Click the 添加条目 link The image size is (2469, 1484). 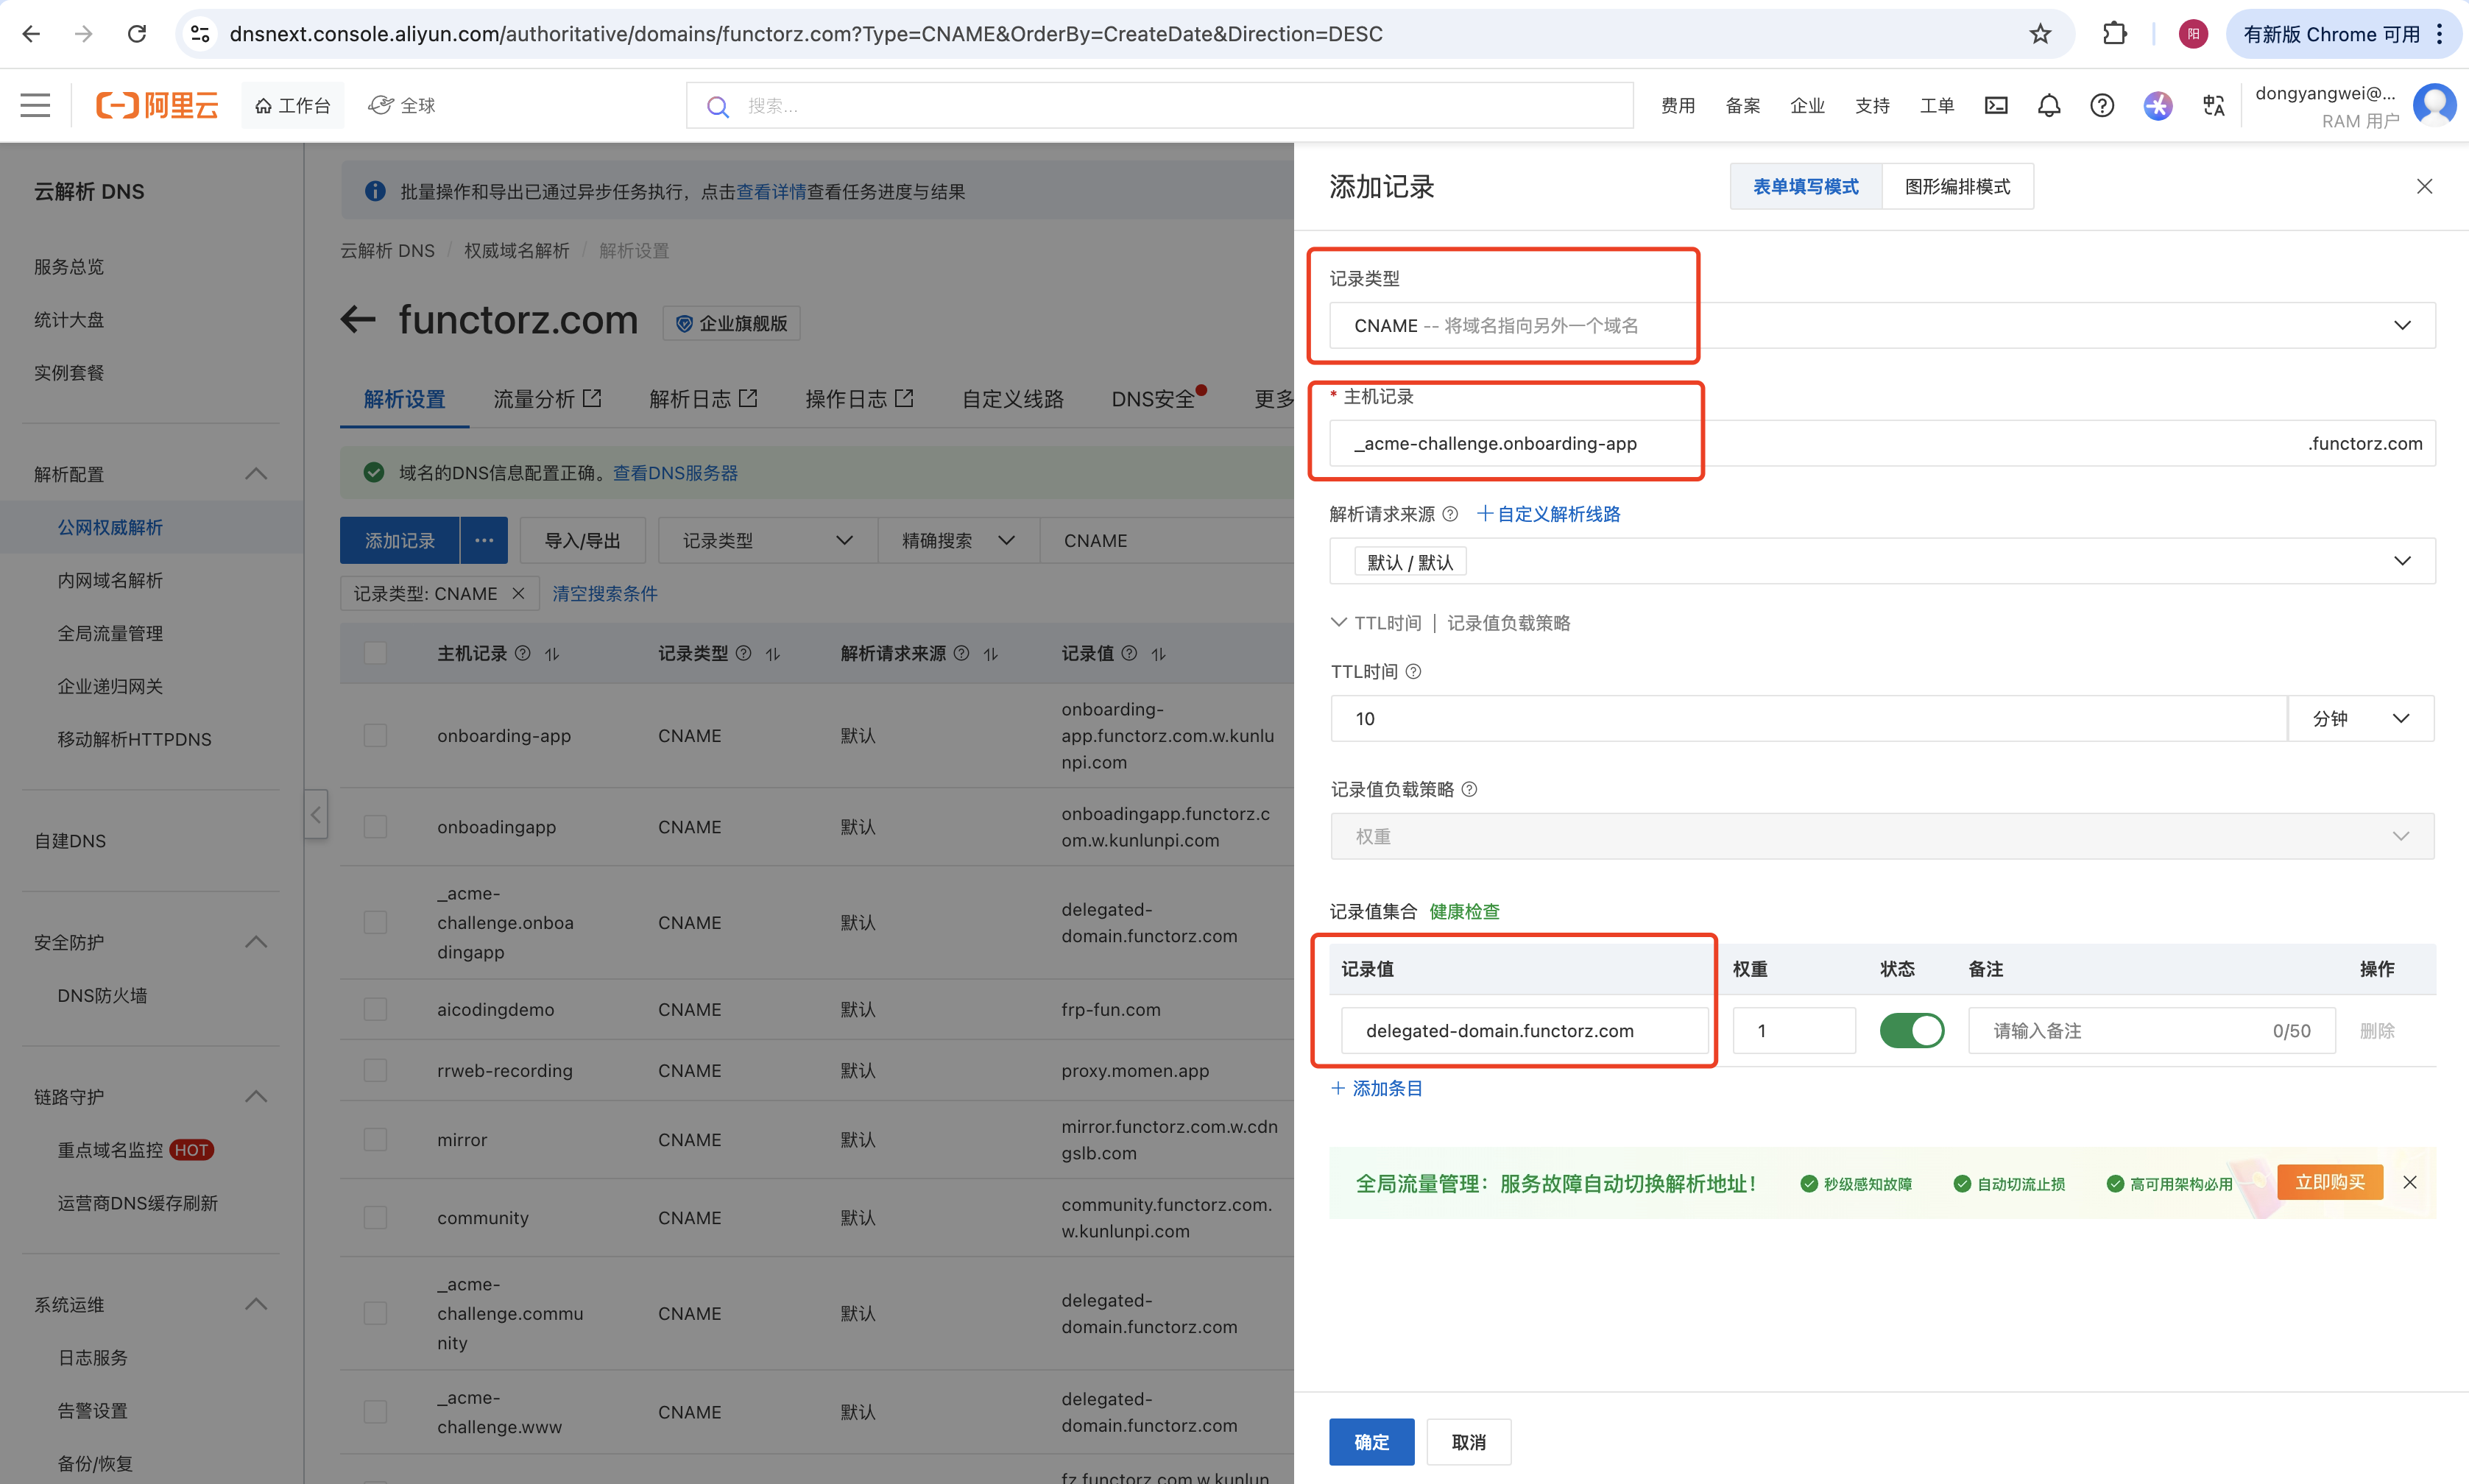pyautogui.click(x=1377, y=1088)
